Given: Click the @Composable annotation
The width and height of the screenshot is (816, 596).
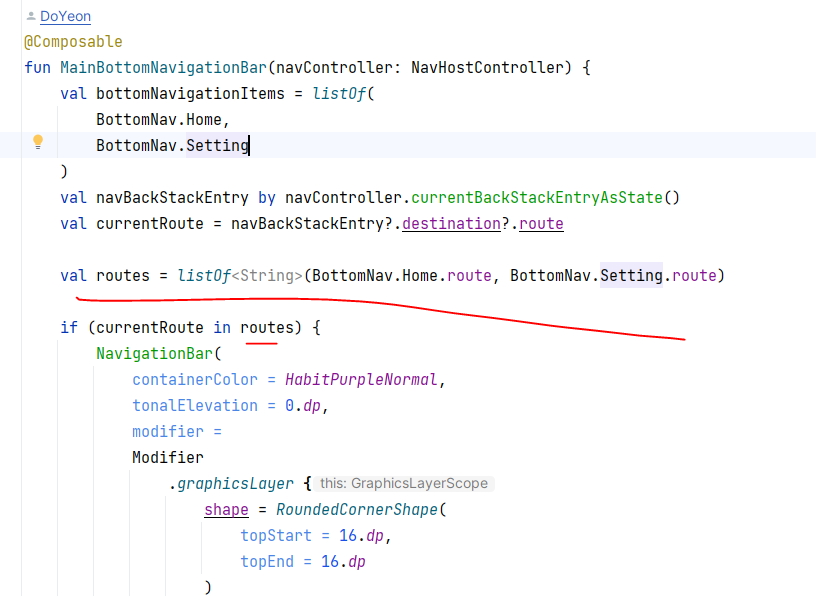Looking at the screenshot, I should click(x=73, y=42).
